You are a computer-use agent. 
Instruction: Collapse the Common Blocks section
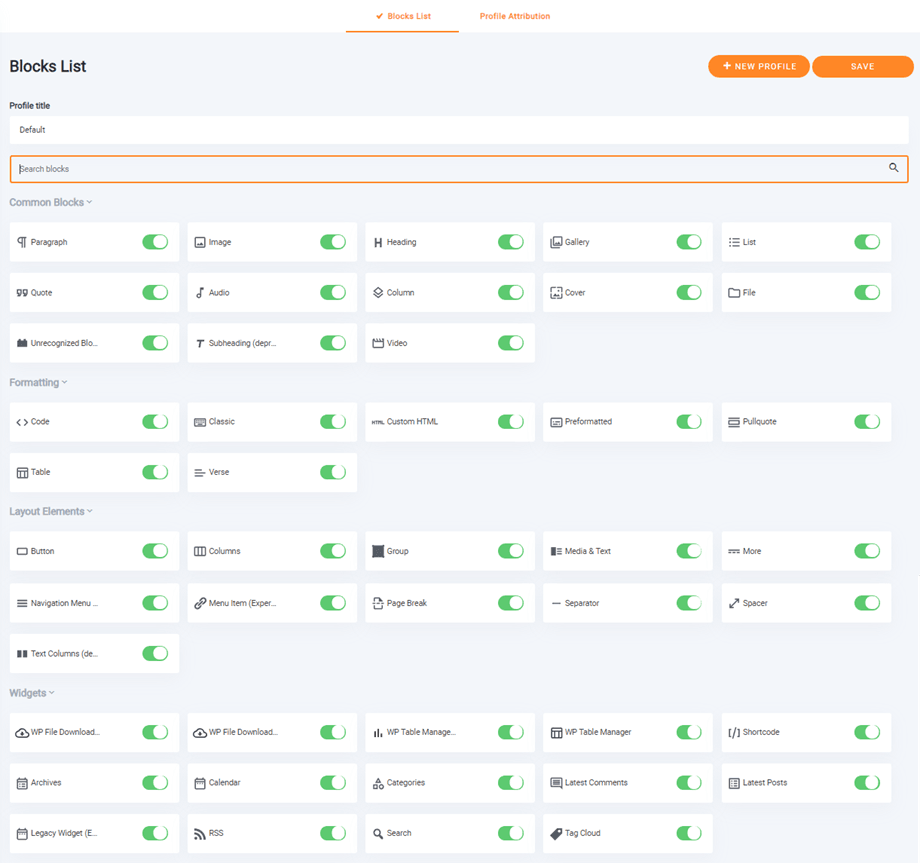pyautogui.click(x=50, y=202)
